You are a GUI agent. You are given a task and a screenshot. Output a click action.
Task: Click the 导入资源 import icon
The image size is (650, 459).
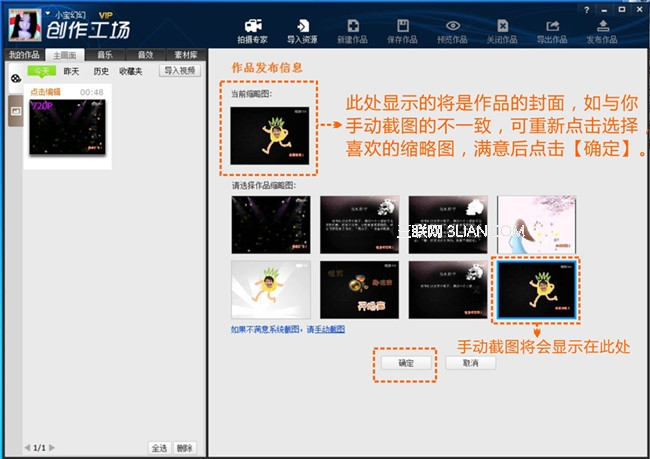tap(302, 31)
